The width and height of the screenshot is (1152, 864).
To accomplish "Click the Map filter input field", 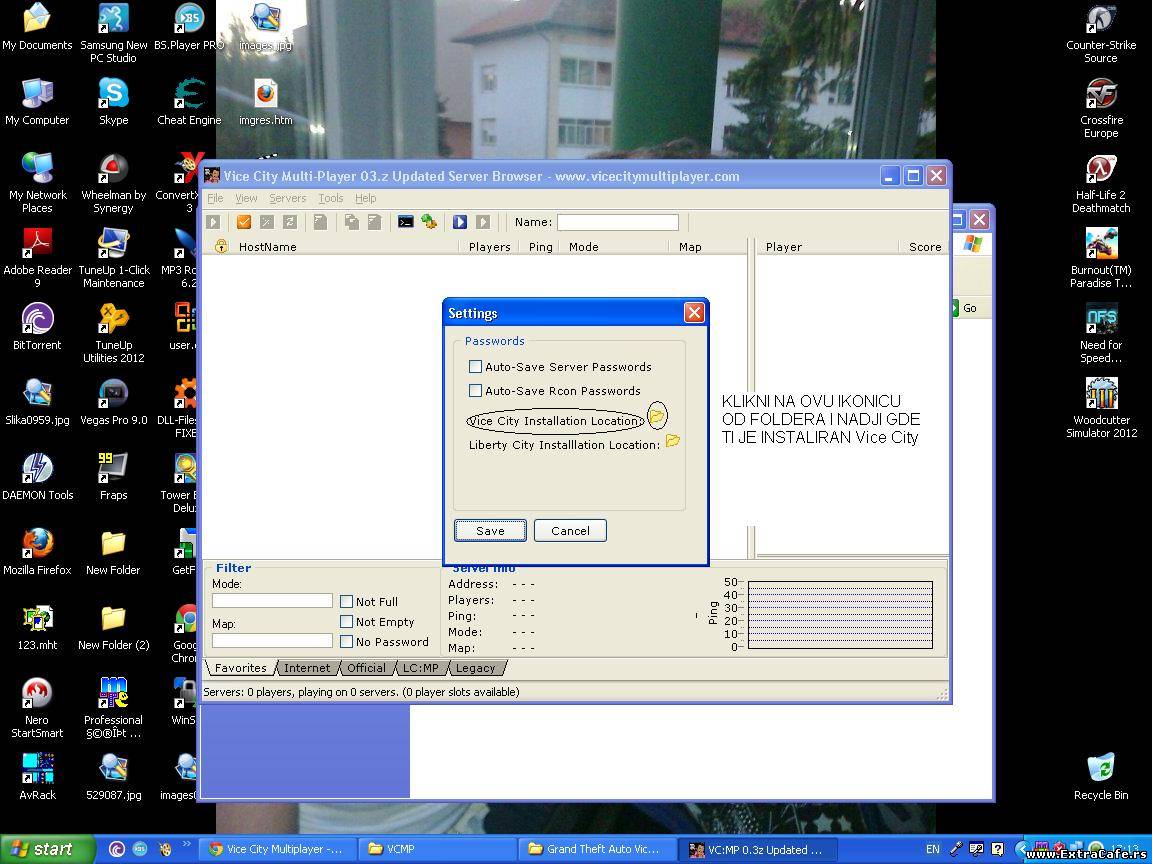I will 272,641.
